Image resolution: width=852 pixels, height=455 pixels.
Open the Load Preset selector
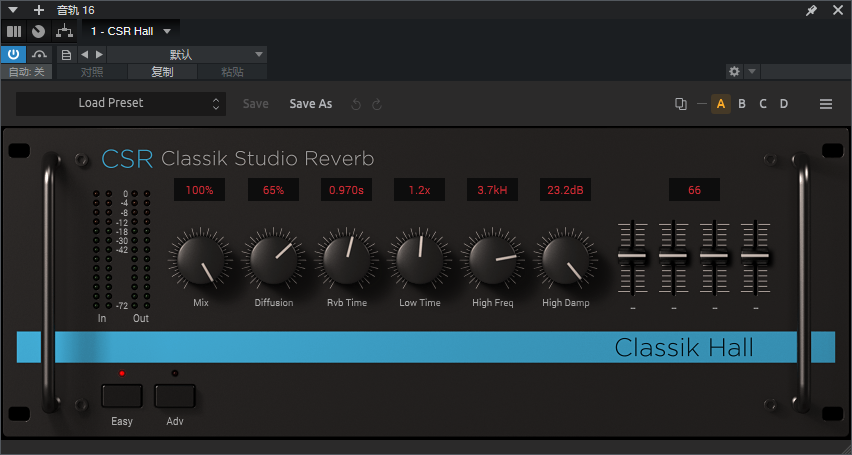121,103
